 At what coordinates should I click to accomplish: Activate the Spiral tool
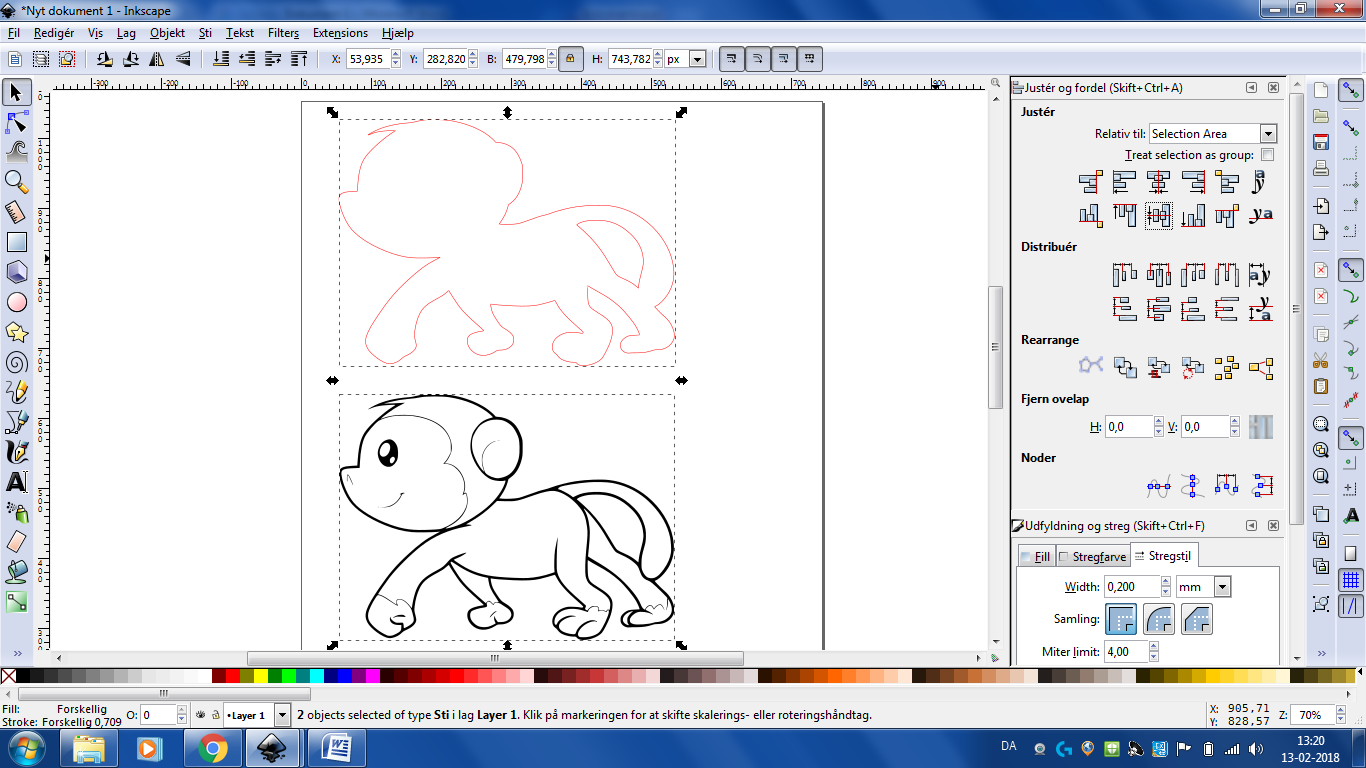[x=17, y=362]
